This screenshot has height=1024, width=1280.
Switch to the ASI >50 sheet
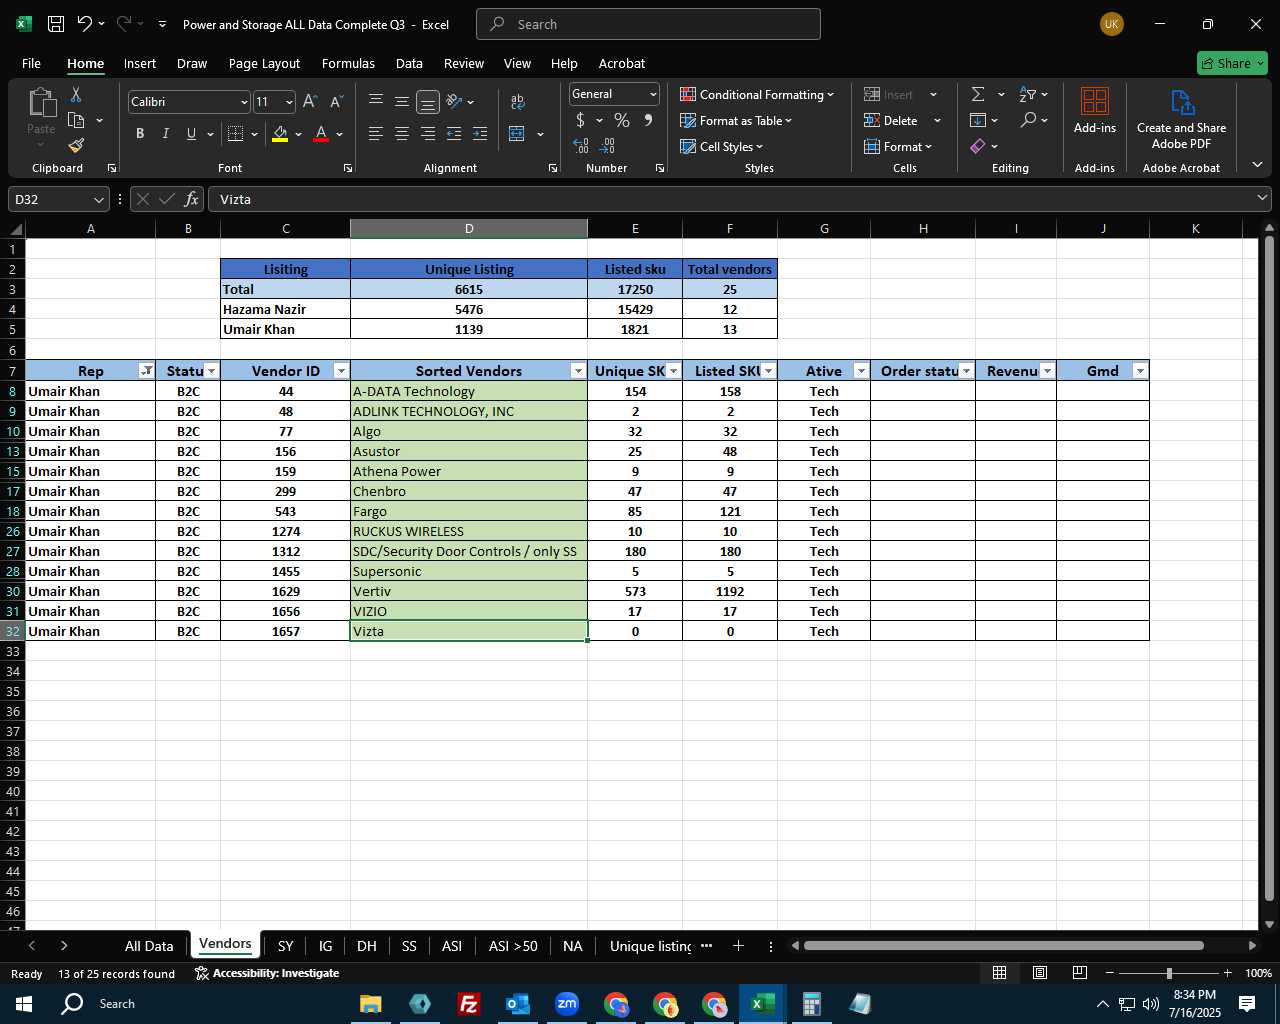click(x=513, y=946)
